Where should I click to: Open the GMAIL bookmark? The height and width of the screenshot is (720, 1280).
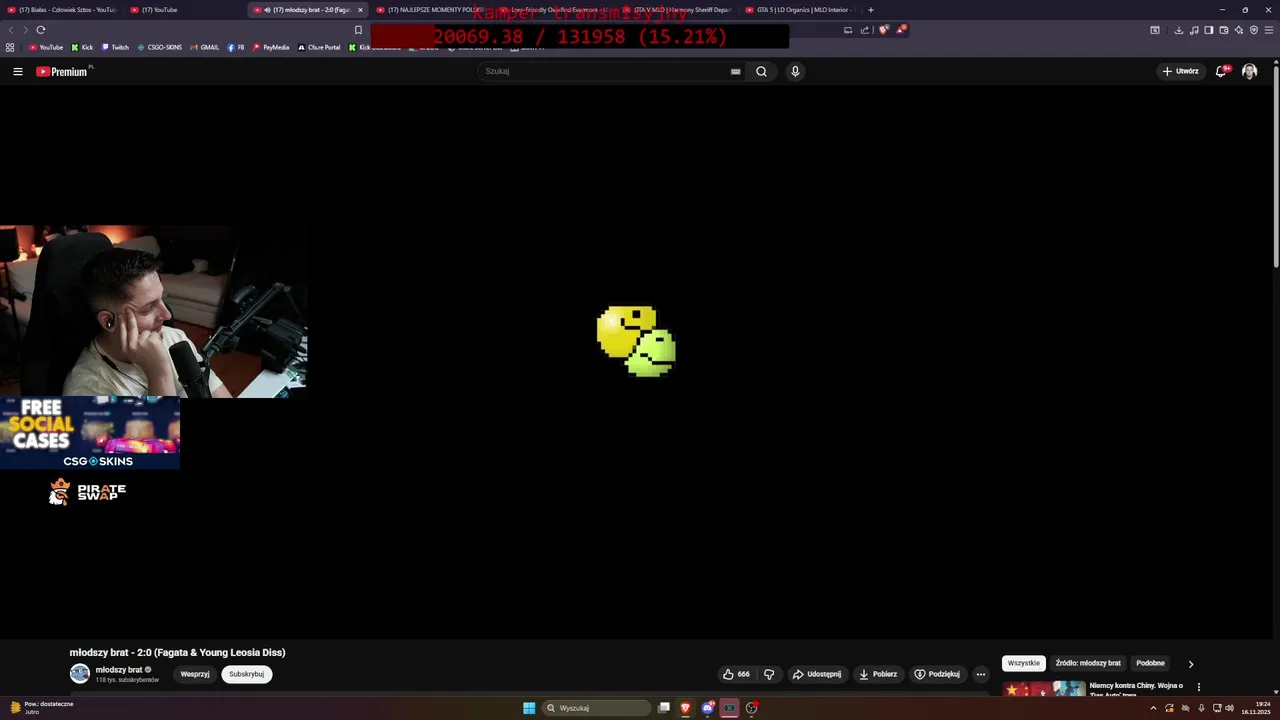(x=204, y=47)
